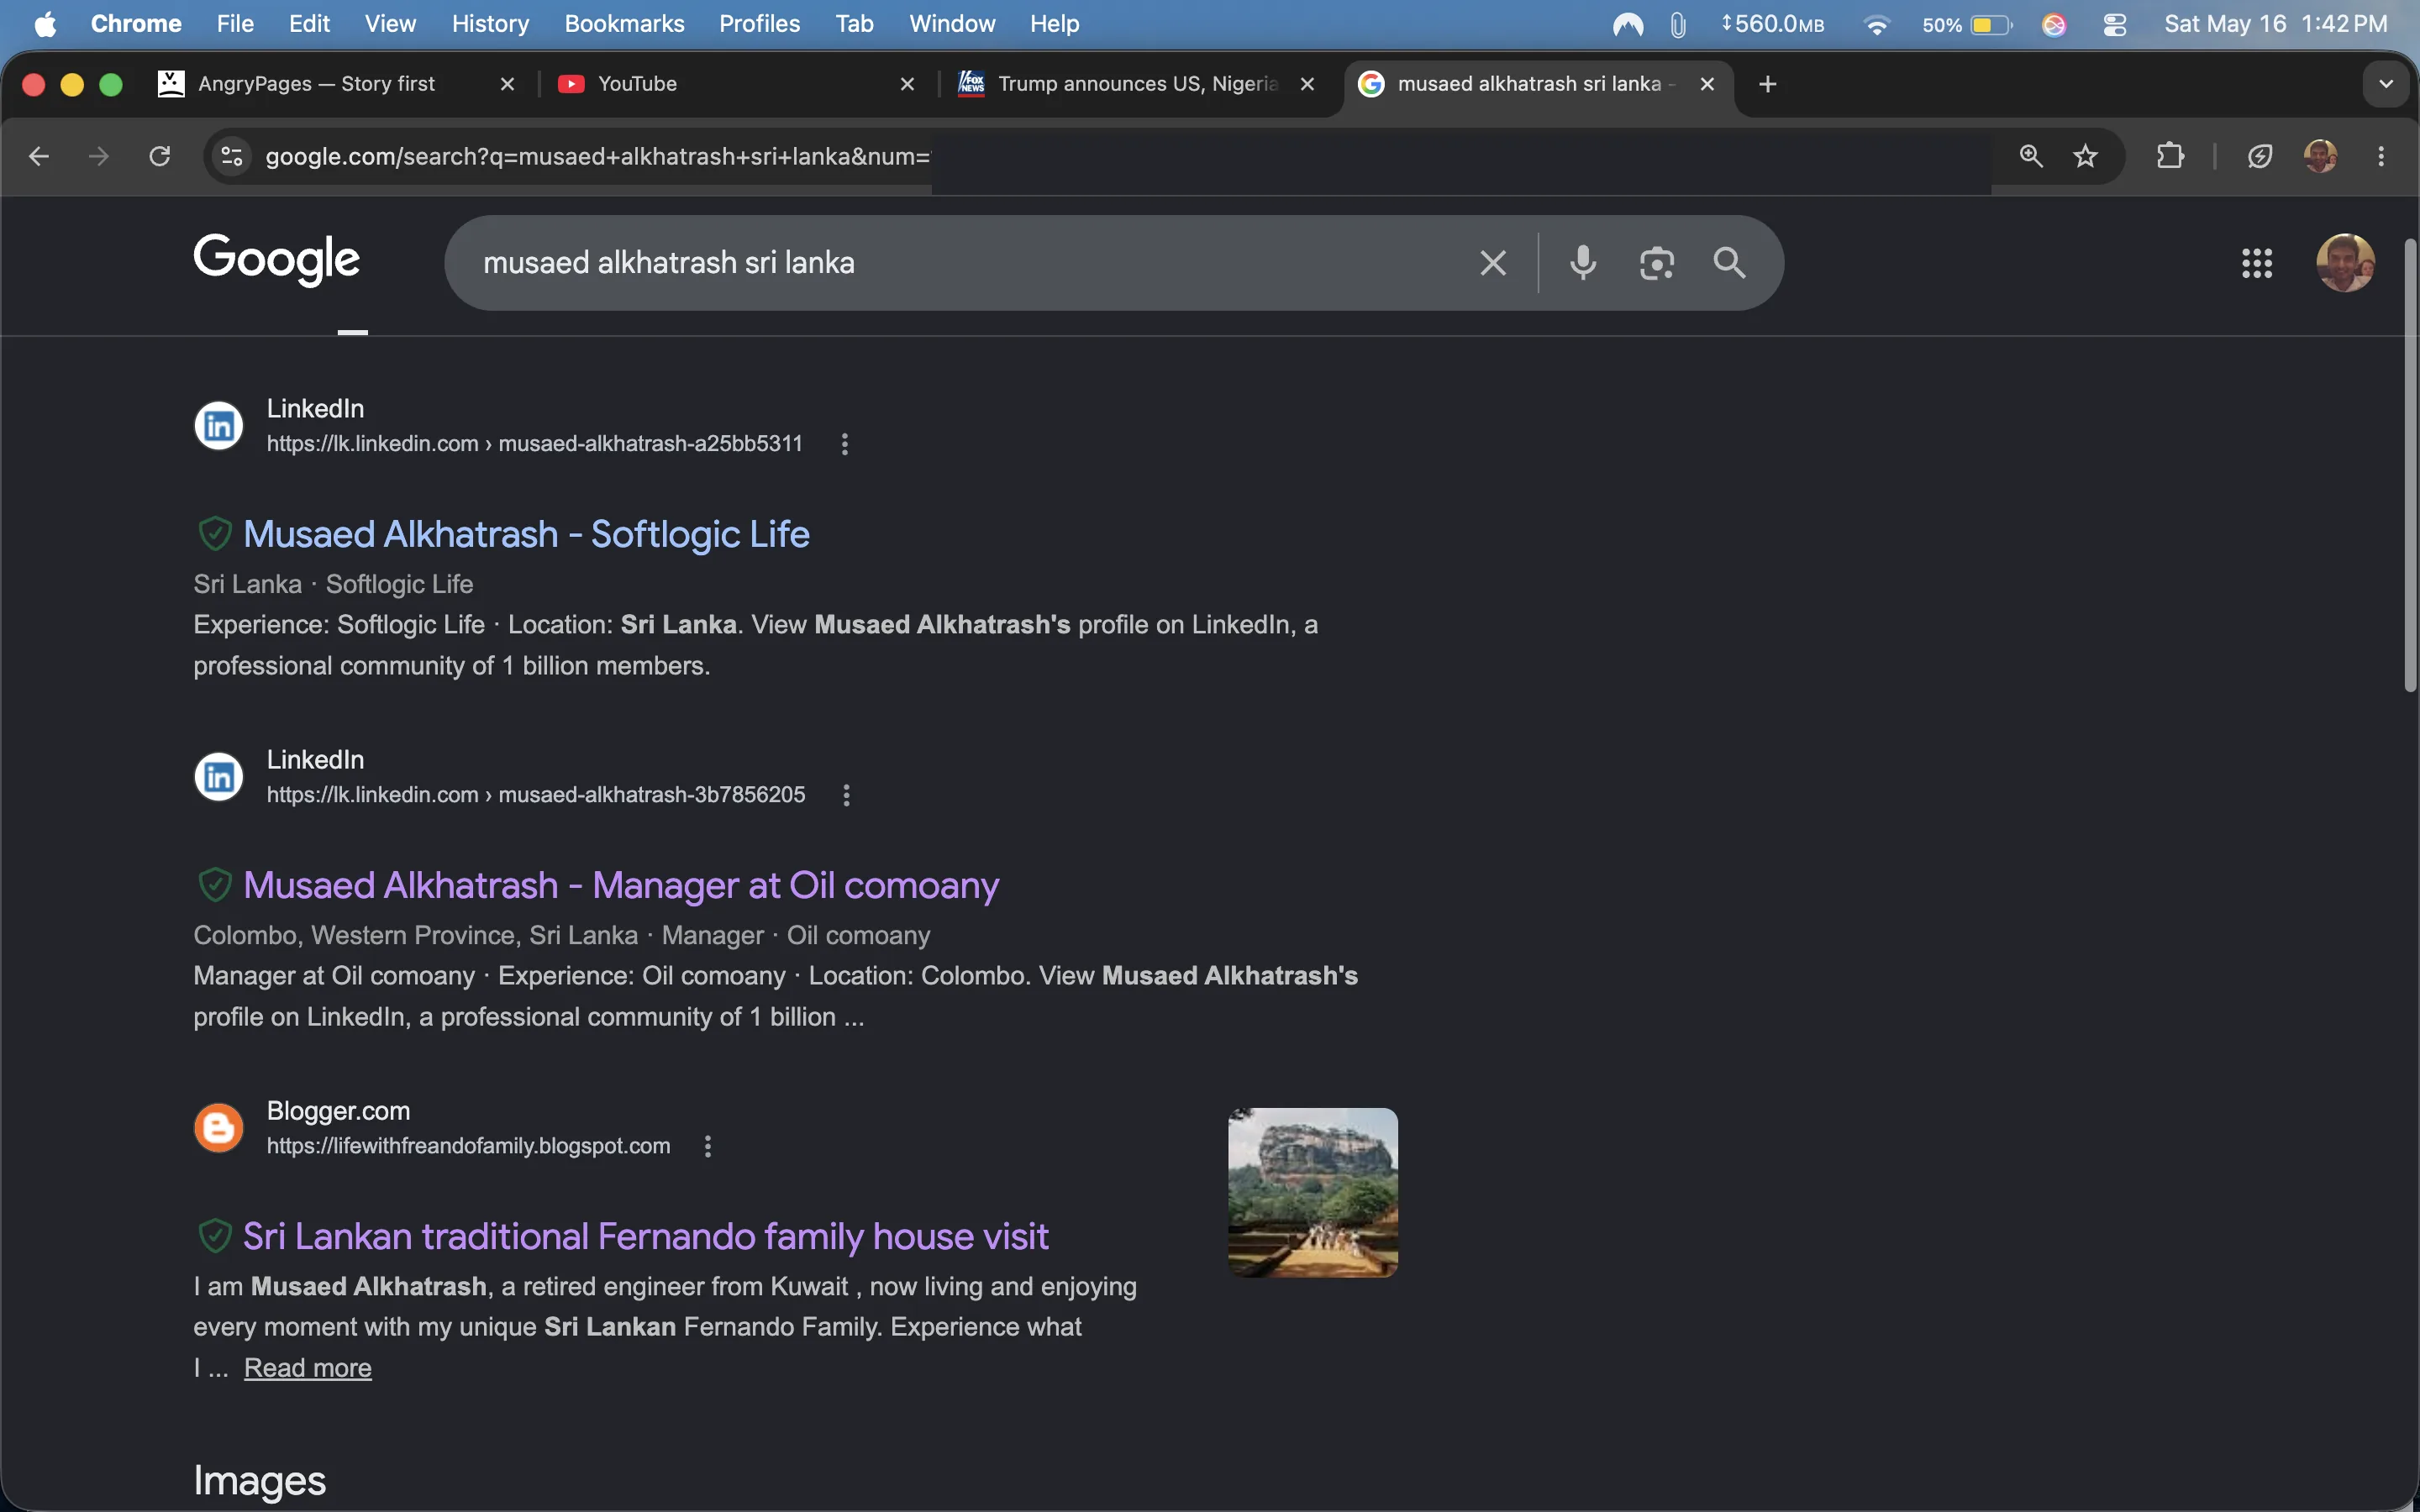Open Control Center in menu bar
2420x1512 pixels.
pyautogui.click(x=2115, y=24)
